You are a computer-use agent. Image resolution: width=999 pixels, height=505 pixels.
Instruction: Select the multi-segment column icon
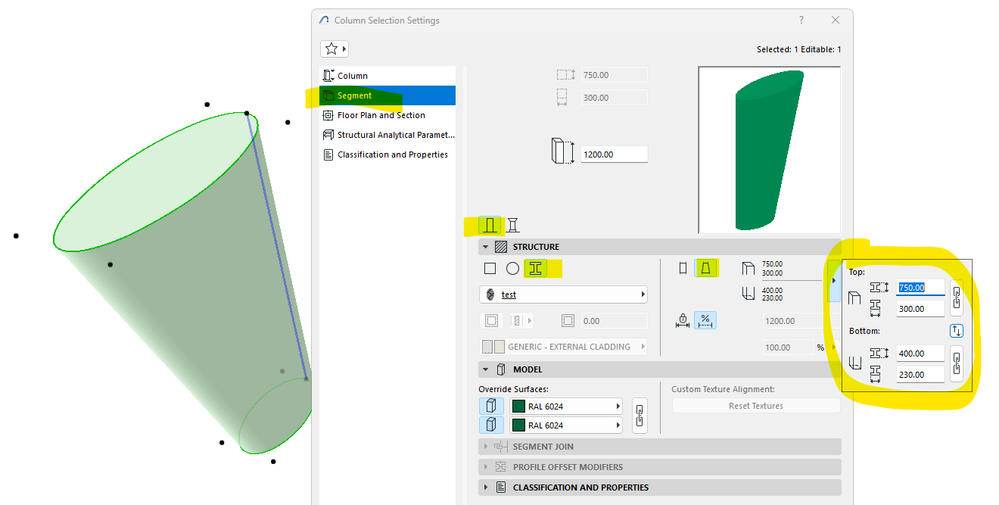pyautogui.click(x=513, y=225)
